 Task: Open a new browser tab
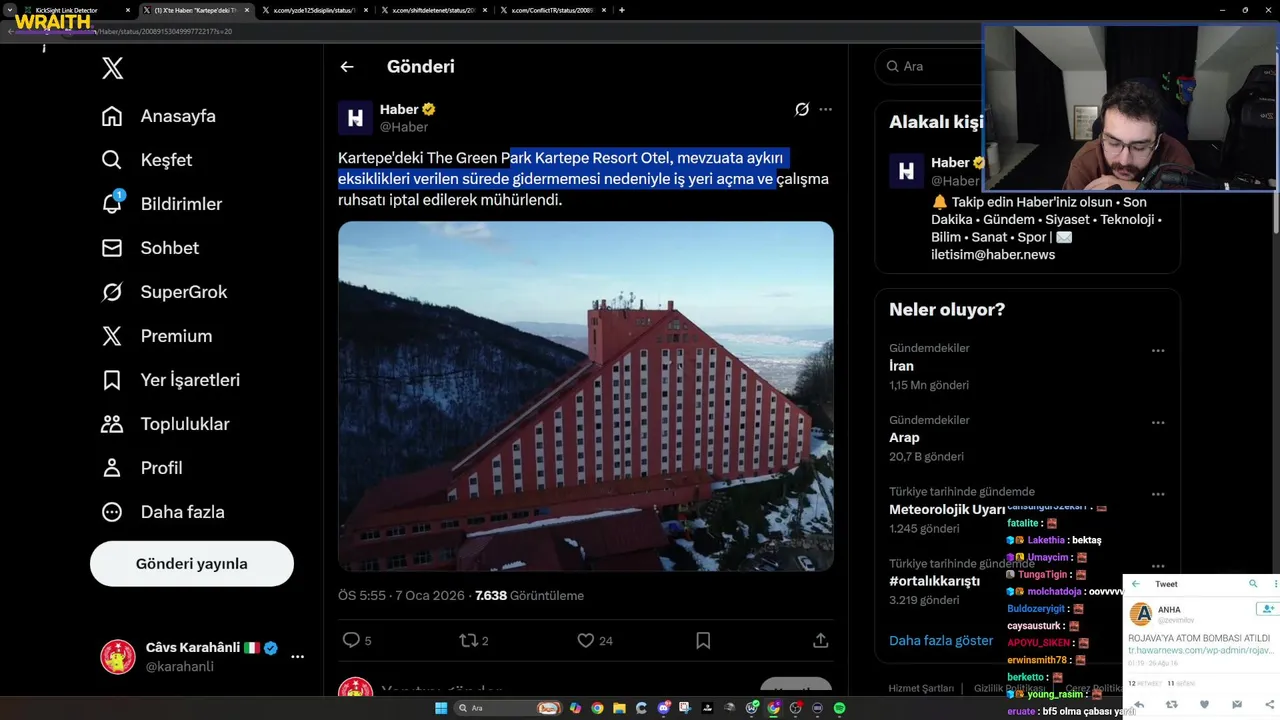[x=622, y=10]
